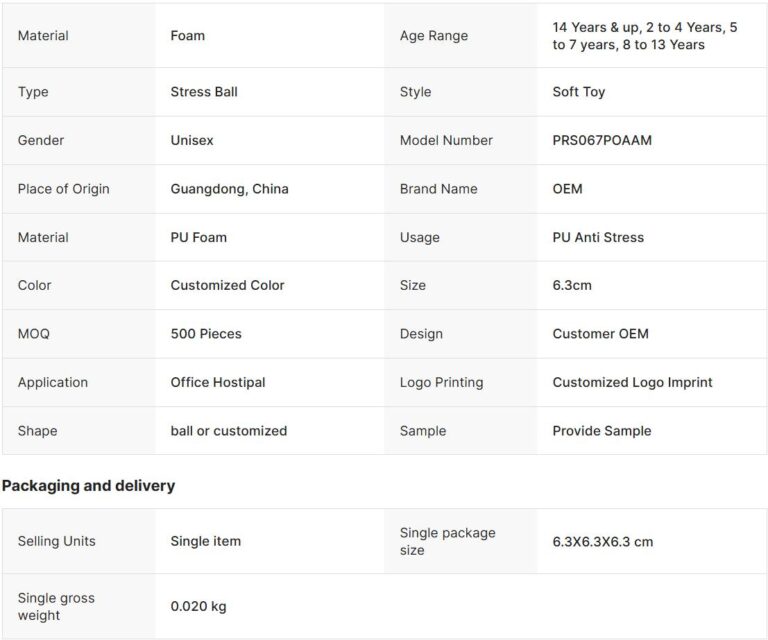Select the "500 Pieces" MOQ value
Image resolution: width=768 pixels, height=640 pixels.
(206, 334)
